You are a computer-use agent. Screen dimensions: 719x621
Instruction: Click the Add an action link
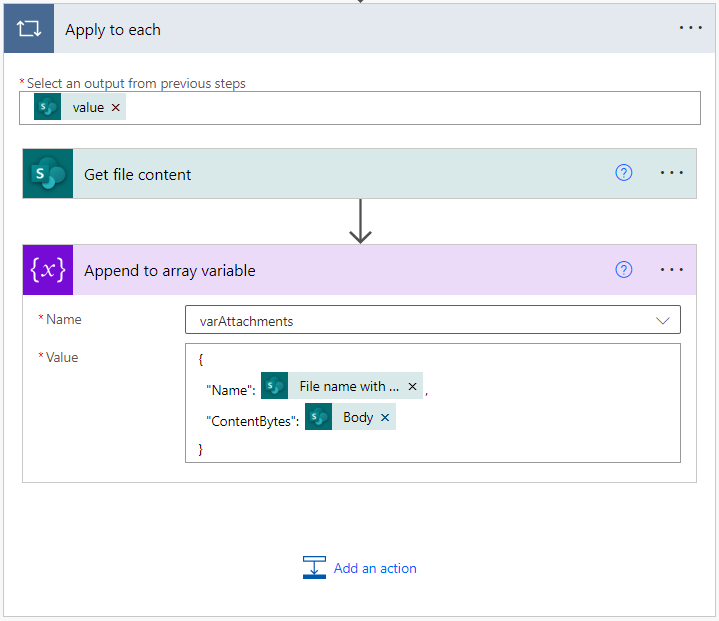tap(375, 568)
